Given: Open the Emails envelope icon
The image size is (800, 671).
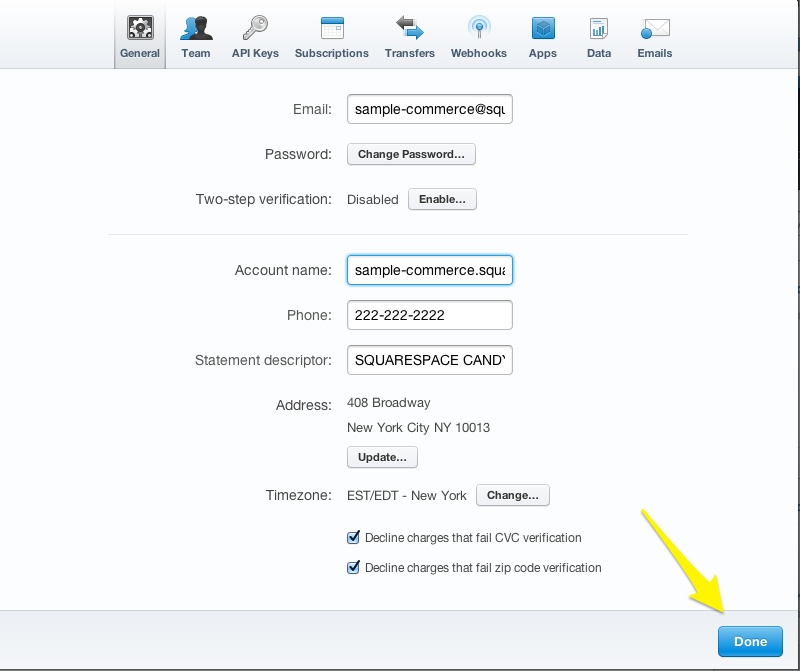Looking at the screenshot, I should pyautogui.click(x=655, y=28).
